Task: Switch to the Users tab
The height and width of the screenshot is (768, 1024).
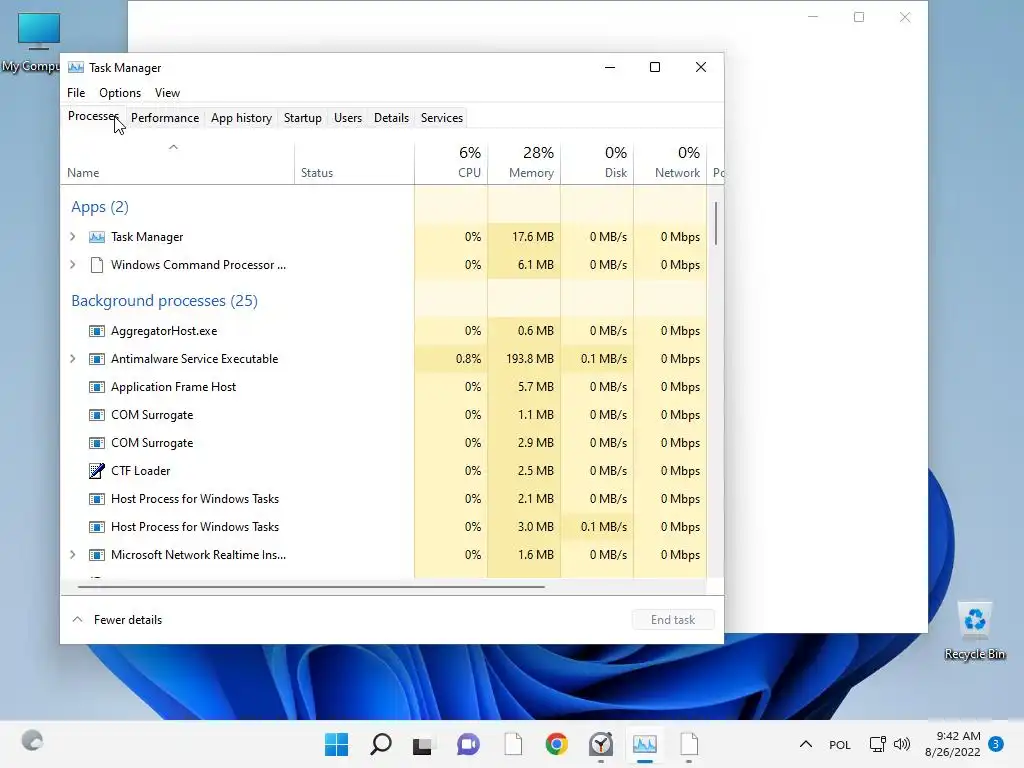Action: coord(347,118)
